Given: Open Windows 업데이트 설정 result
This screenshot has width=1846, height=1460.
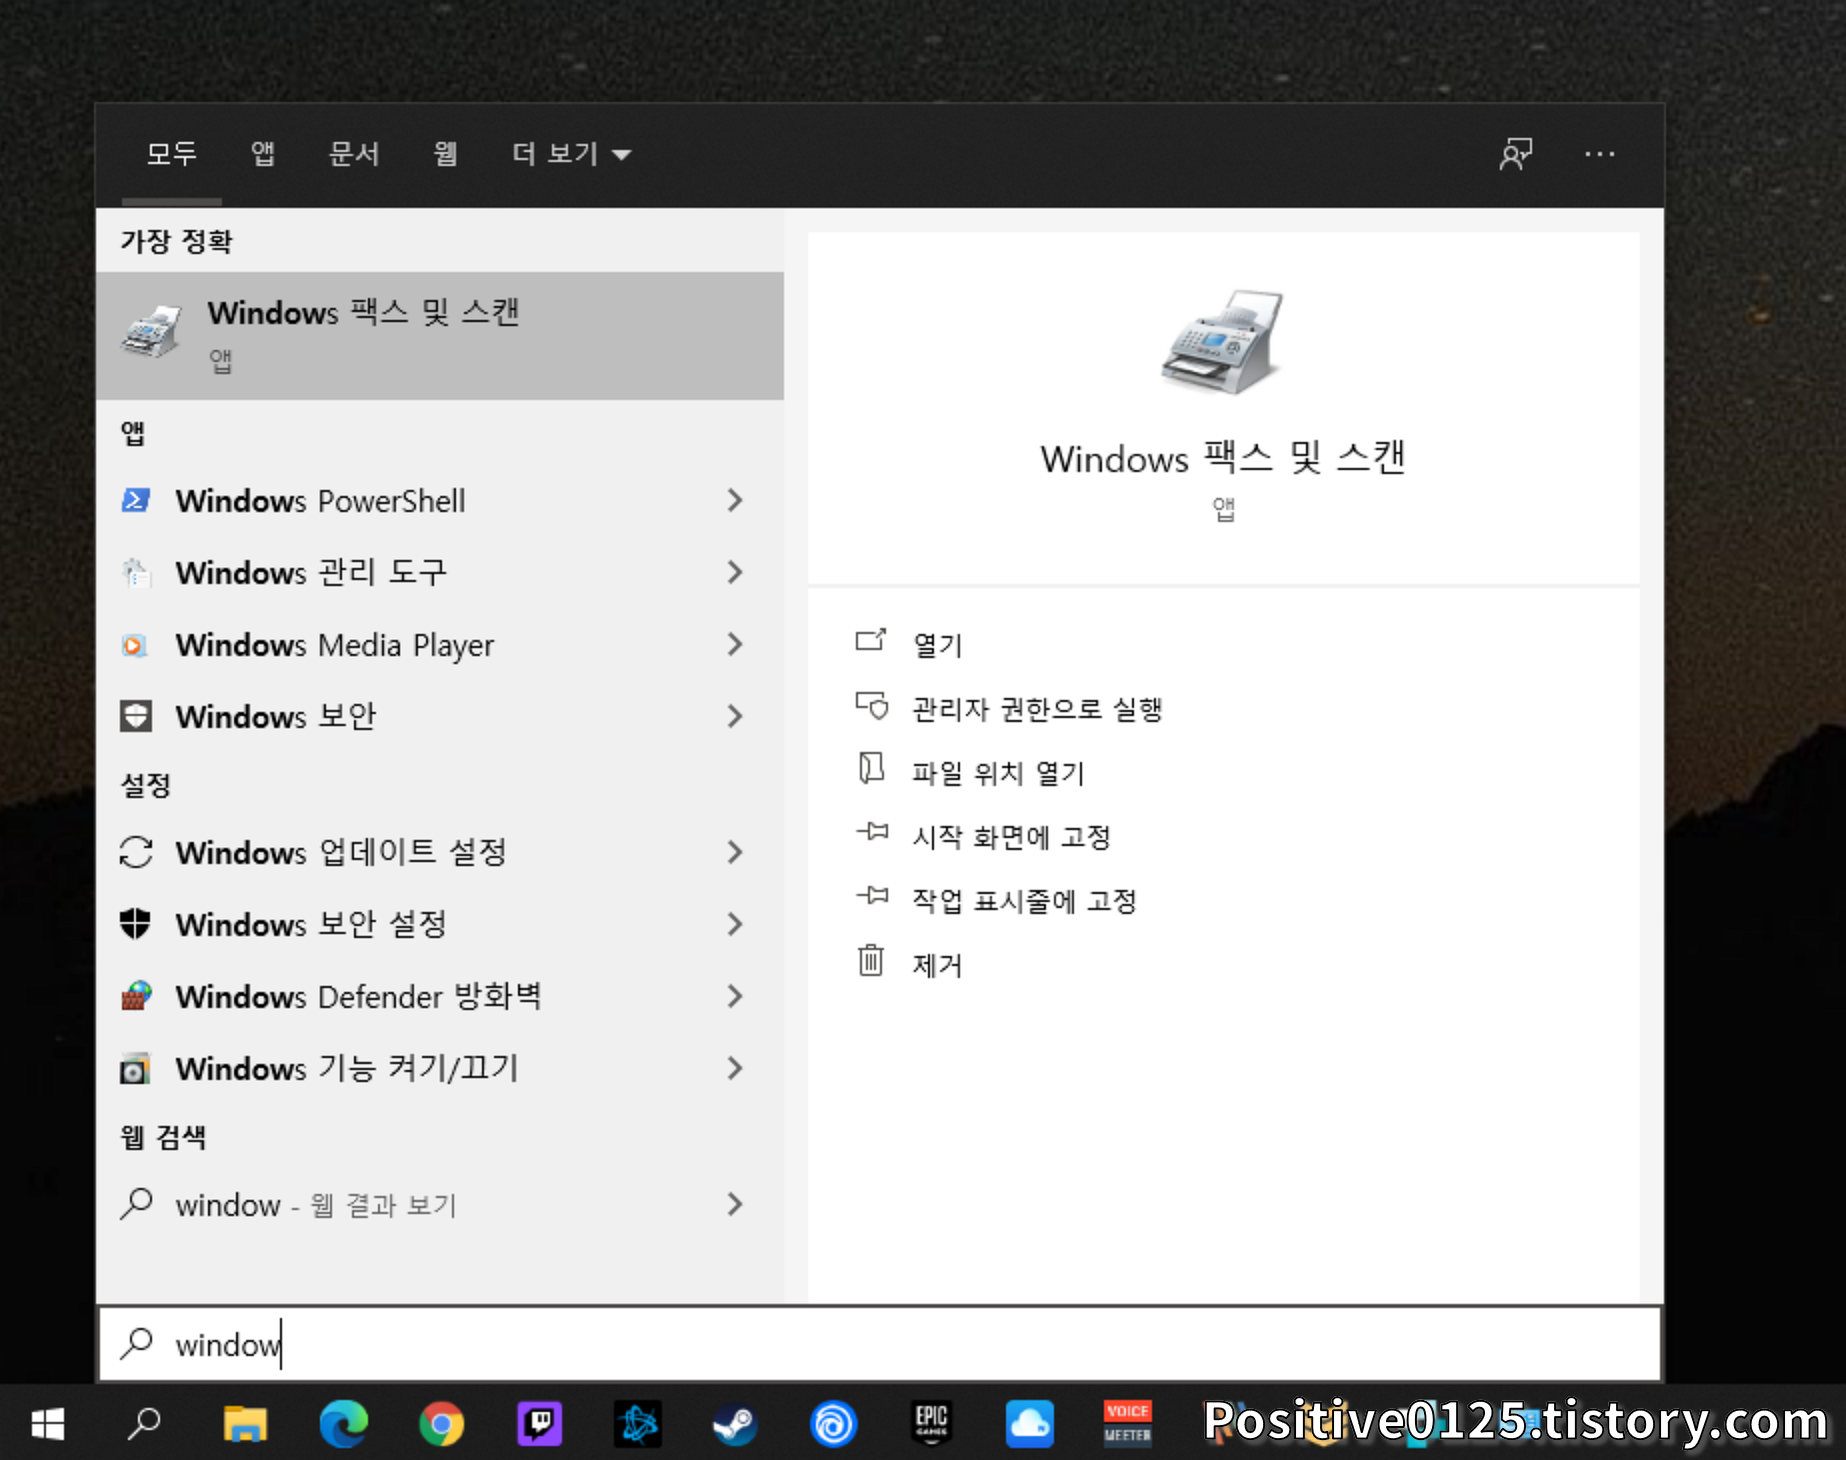Looking at the screenshot, I should click(x=440, y=852).
